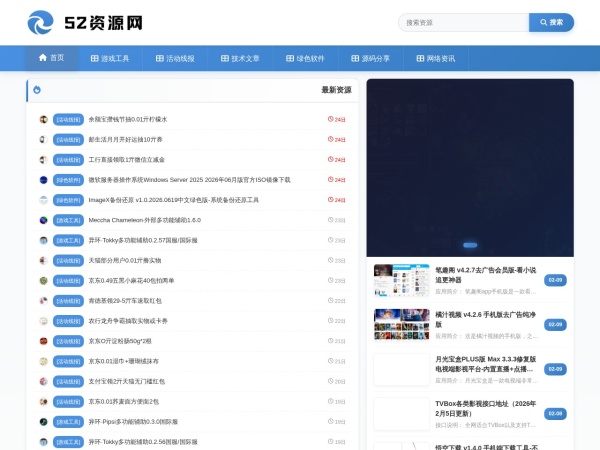Open post 天猫部分用户0.01元撸实物
The image size is (600, 450).
click(125, 261)
